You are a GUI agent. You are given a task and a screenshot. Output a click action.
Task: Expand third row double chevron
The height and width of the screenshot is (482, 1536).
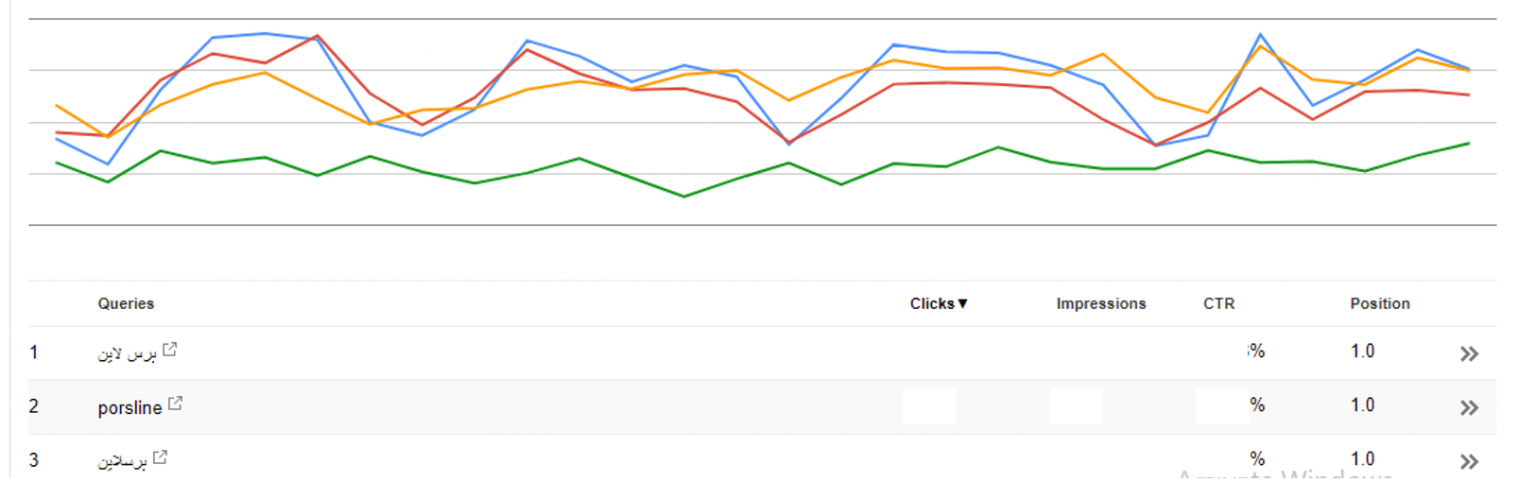coord(1469,461)
